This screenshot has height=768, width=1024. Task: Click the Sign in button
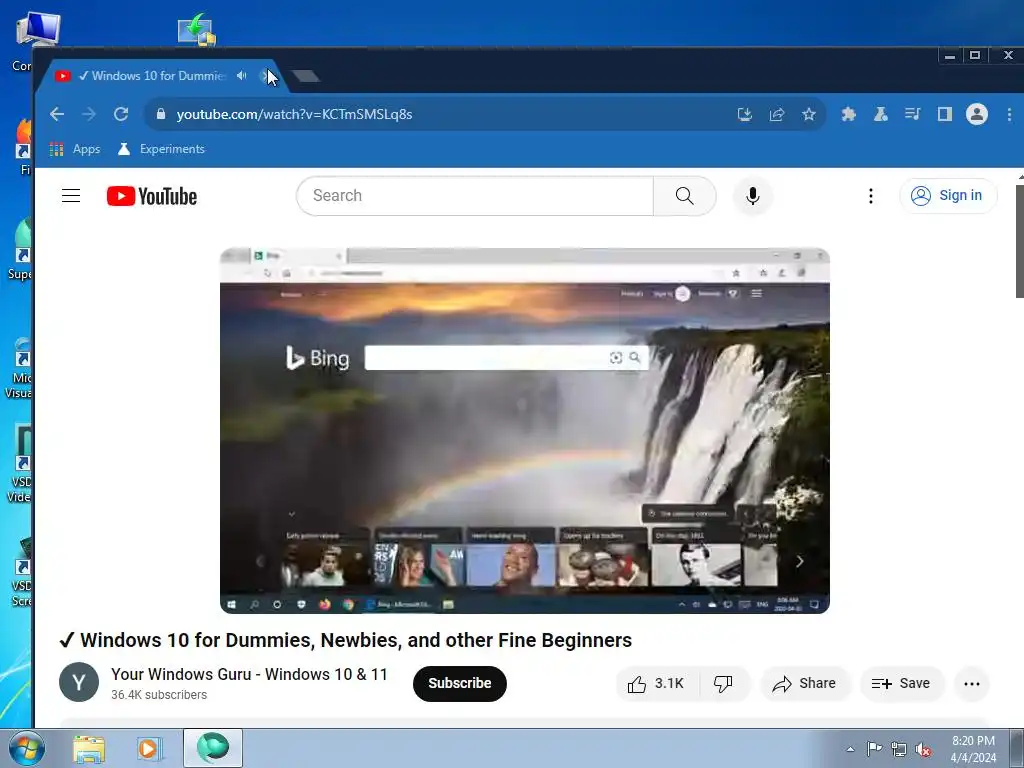(948, 196)
